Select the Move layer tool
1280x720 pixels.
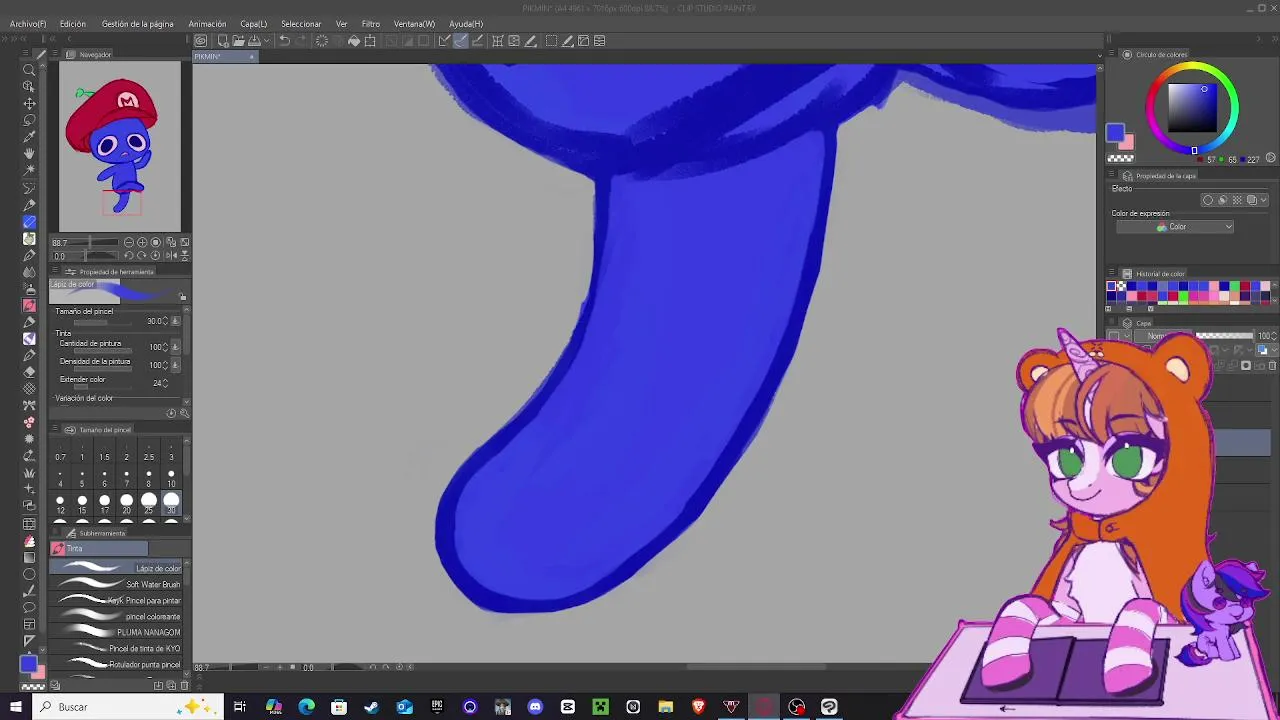pyautogui.click(x=29, y=103)
